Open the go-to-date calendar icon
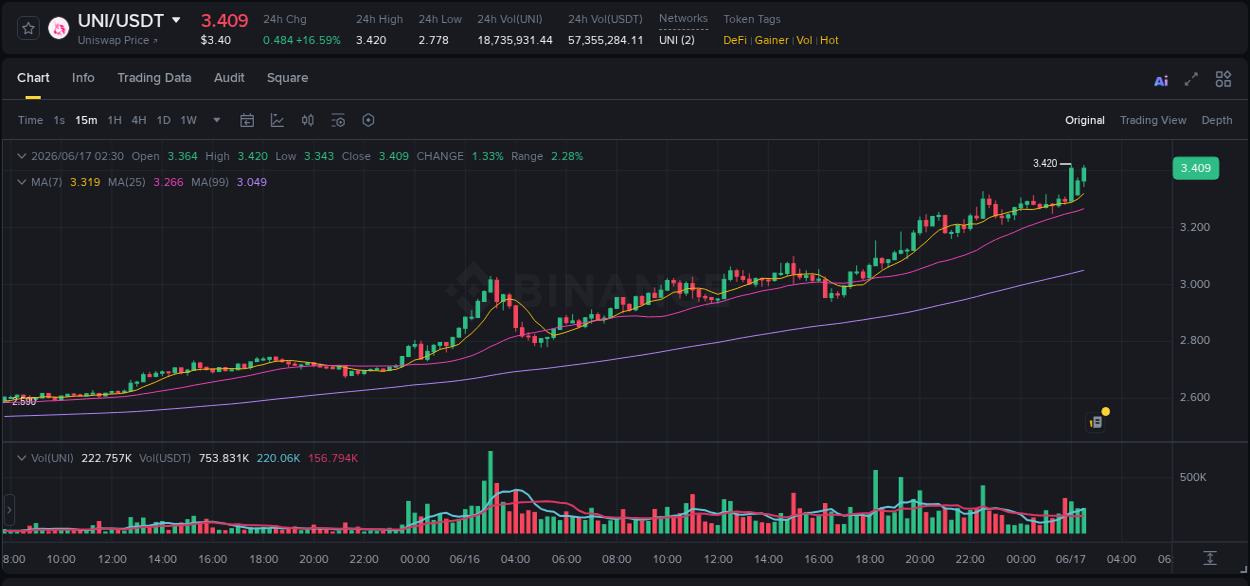This screenshot has width=1250, height=586. pos(247,120)
